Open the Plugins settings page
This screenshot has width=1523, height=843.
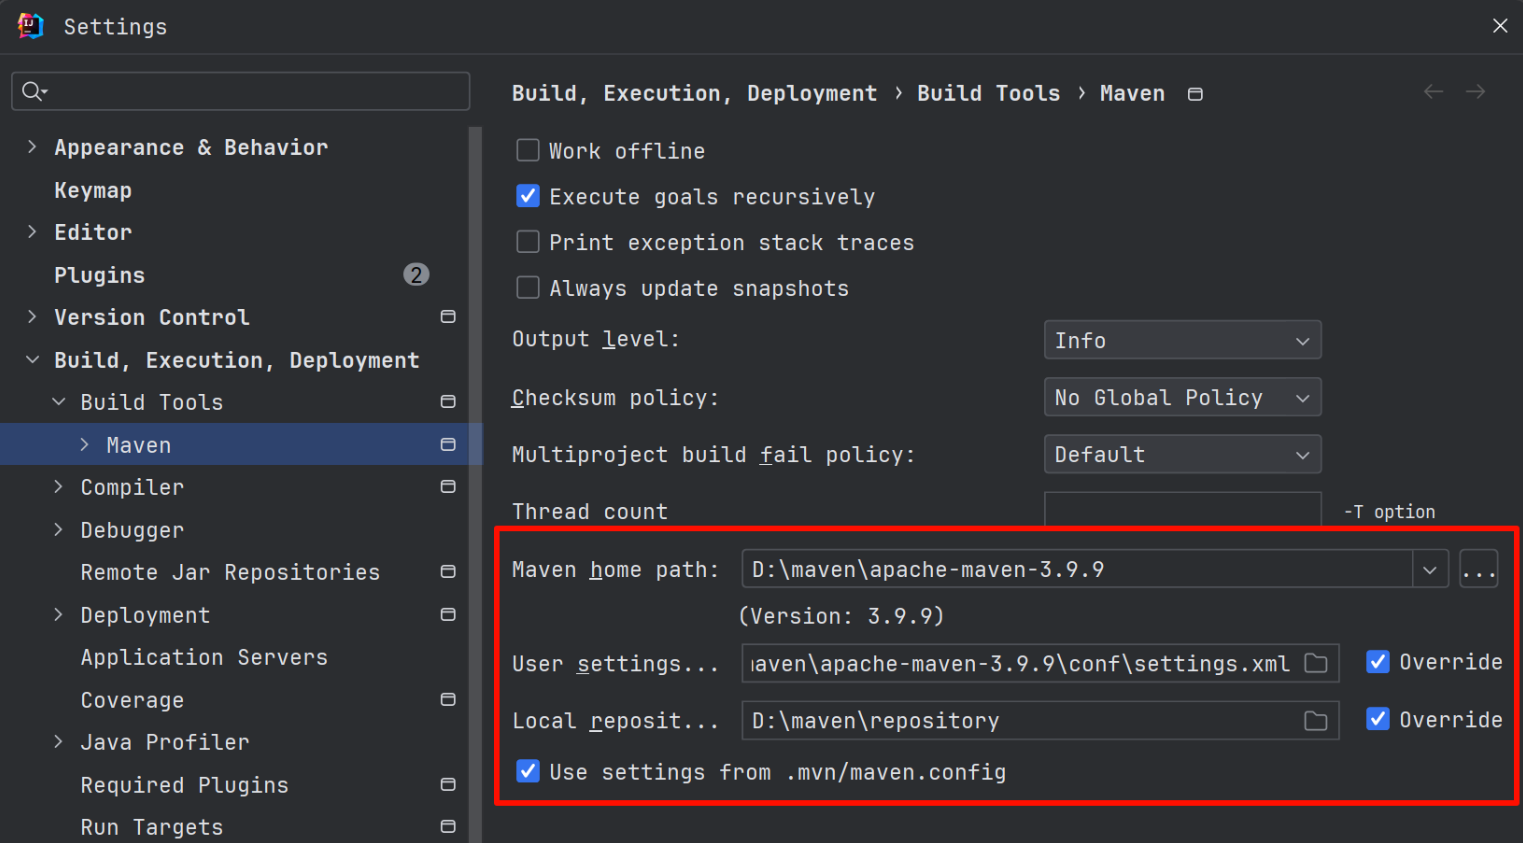(99, 275)
